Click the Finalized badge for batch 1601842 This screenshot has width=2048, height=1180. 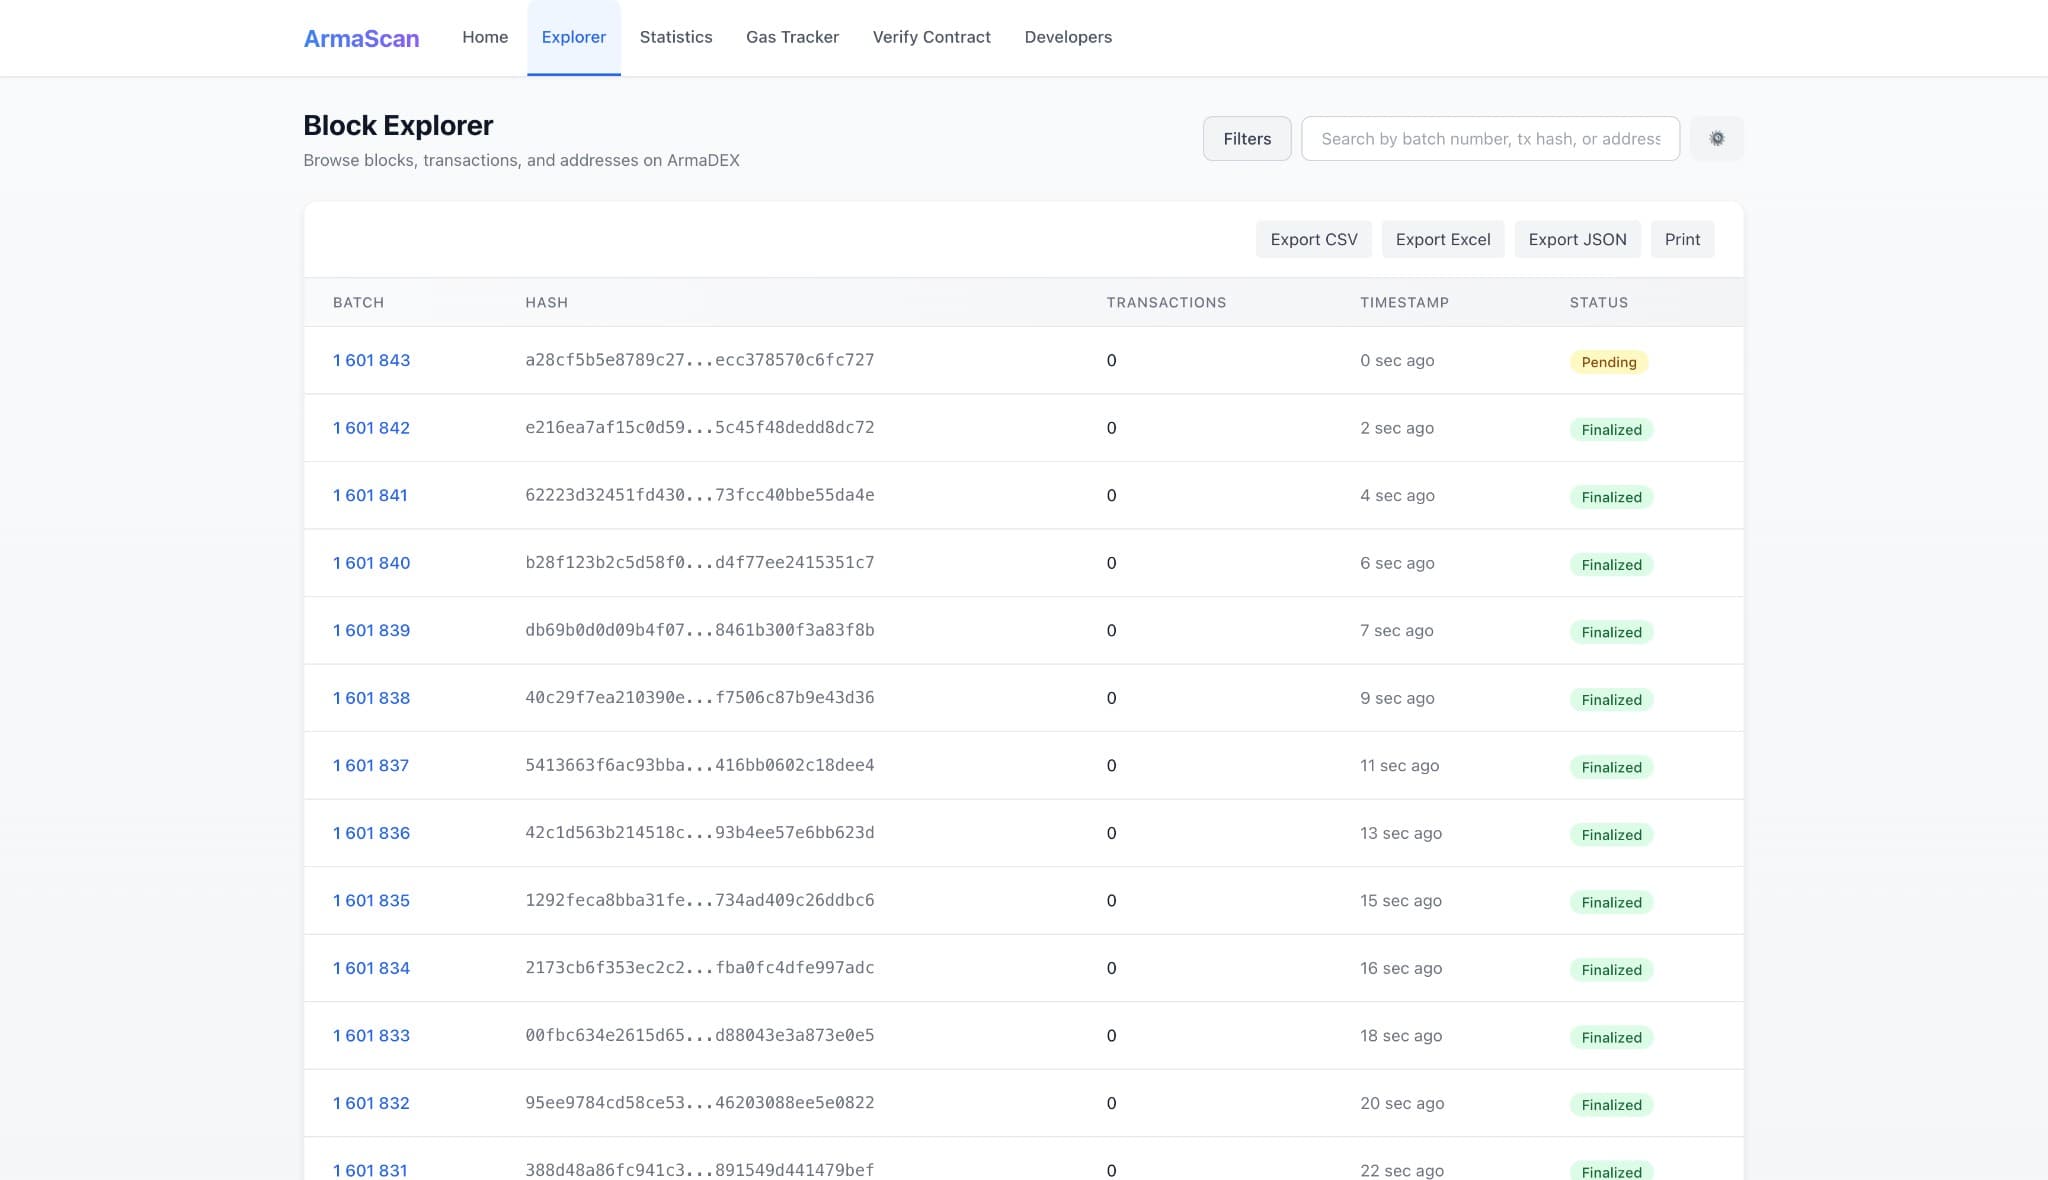tap(1611, 429)
